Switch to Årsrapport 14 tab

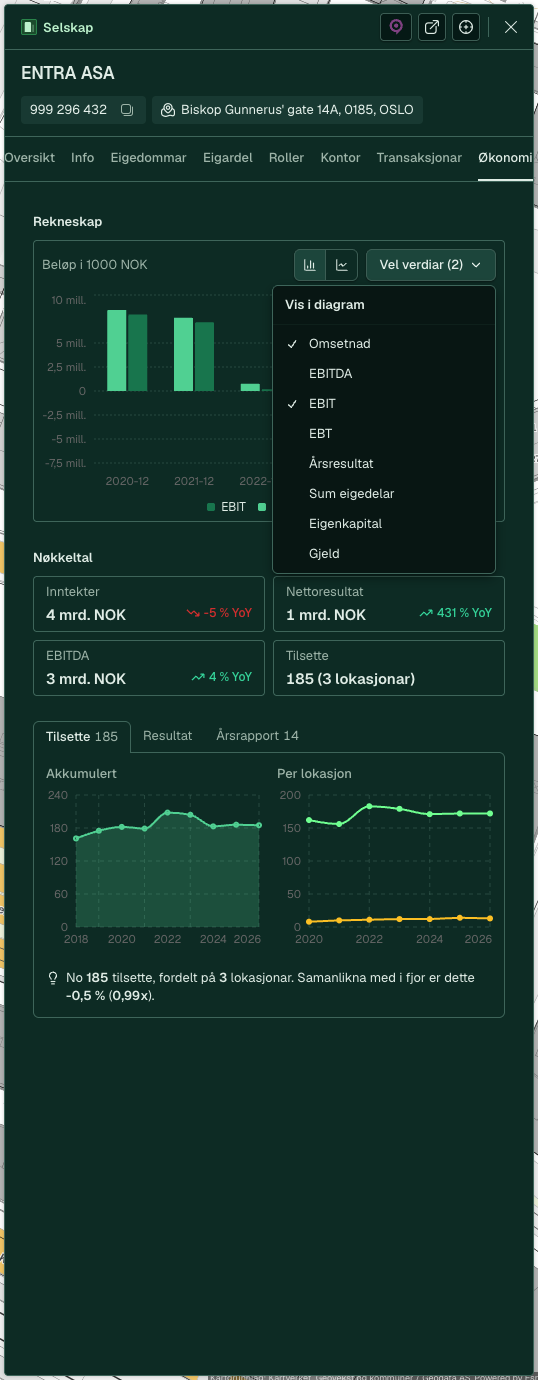pos(257,736)
